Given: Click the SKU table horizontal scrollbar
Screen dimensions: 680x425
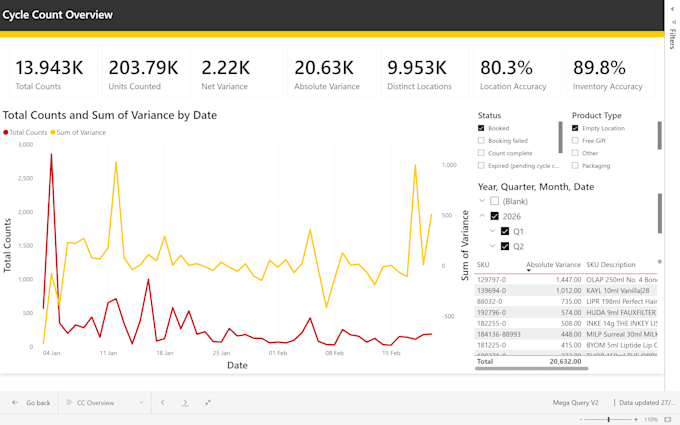Looking at the screenshot, I should point(532,369).
